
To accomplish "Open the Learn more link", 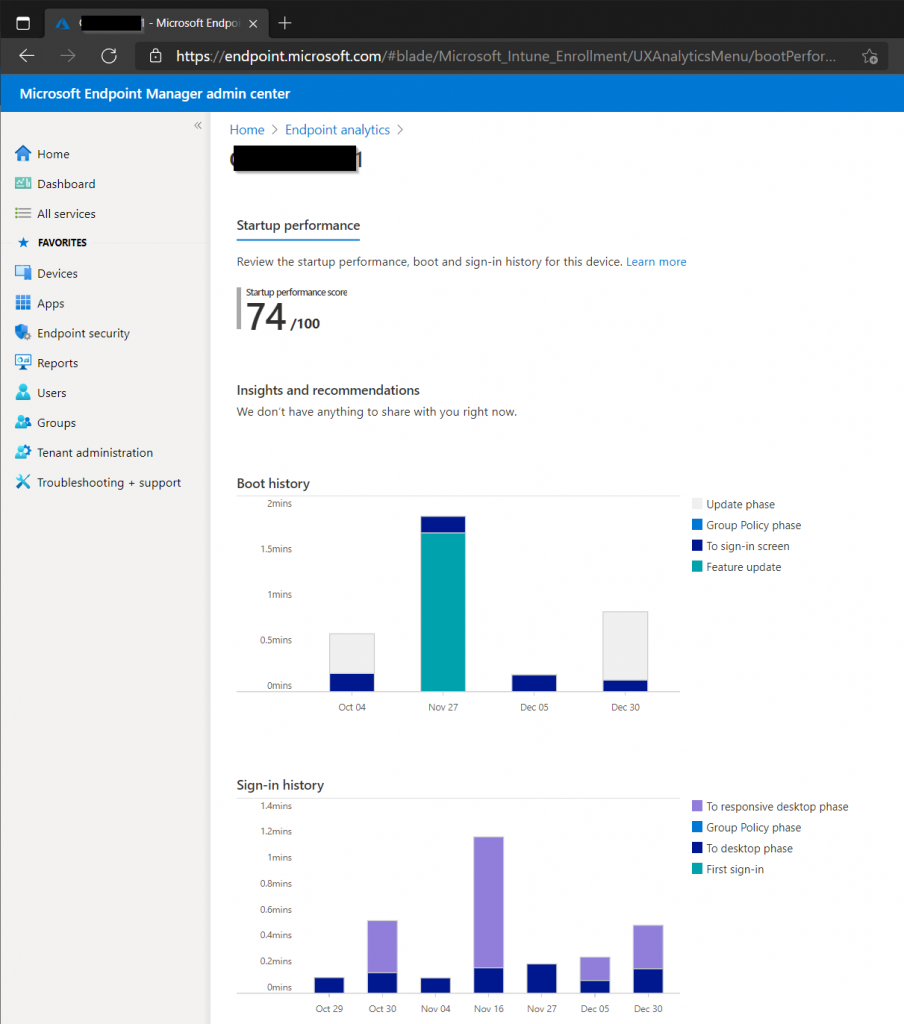I will pyautogui.click(x=656, y=262).
